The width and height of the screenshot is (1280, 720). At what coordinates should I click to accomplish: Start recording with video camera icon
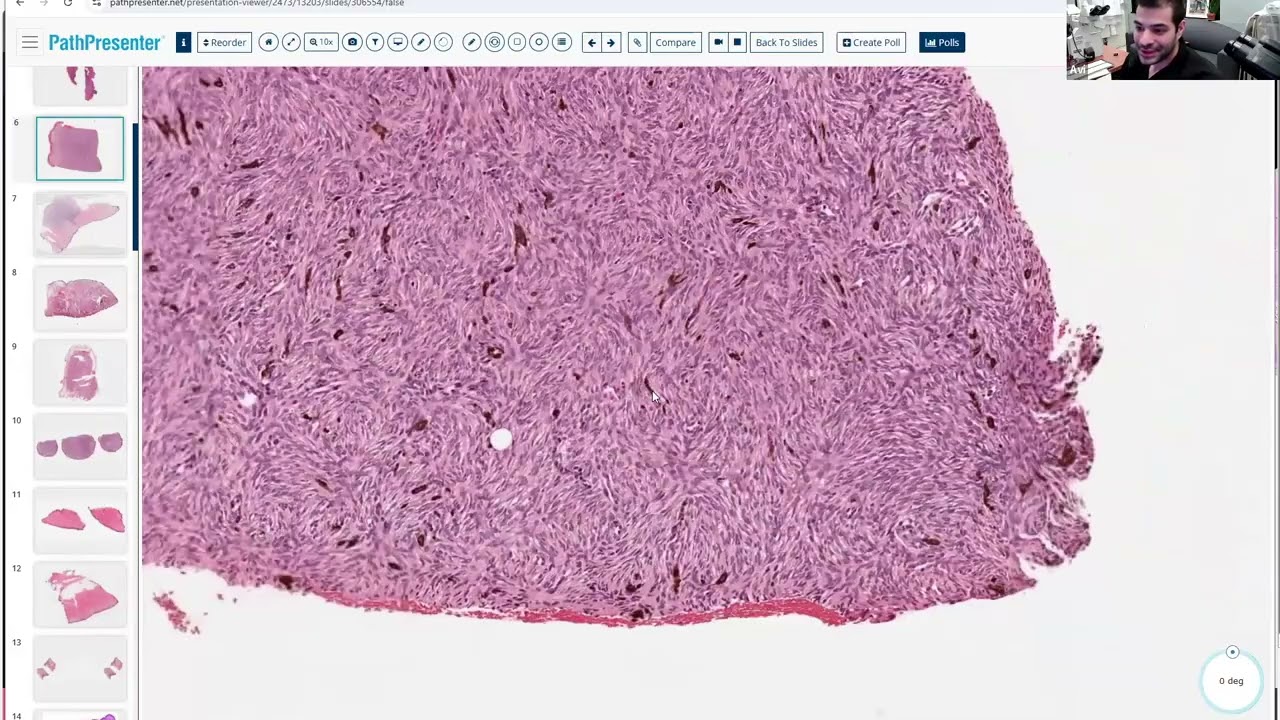pyautogui.click(x=718, y=42)
